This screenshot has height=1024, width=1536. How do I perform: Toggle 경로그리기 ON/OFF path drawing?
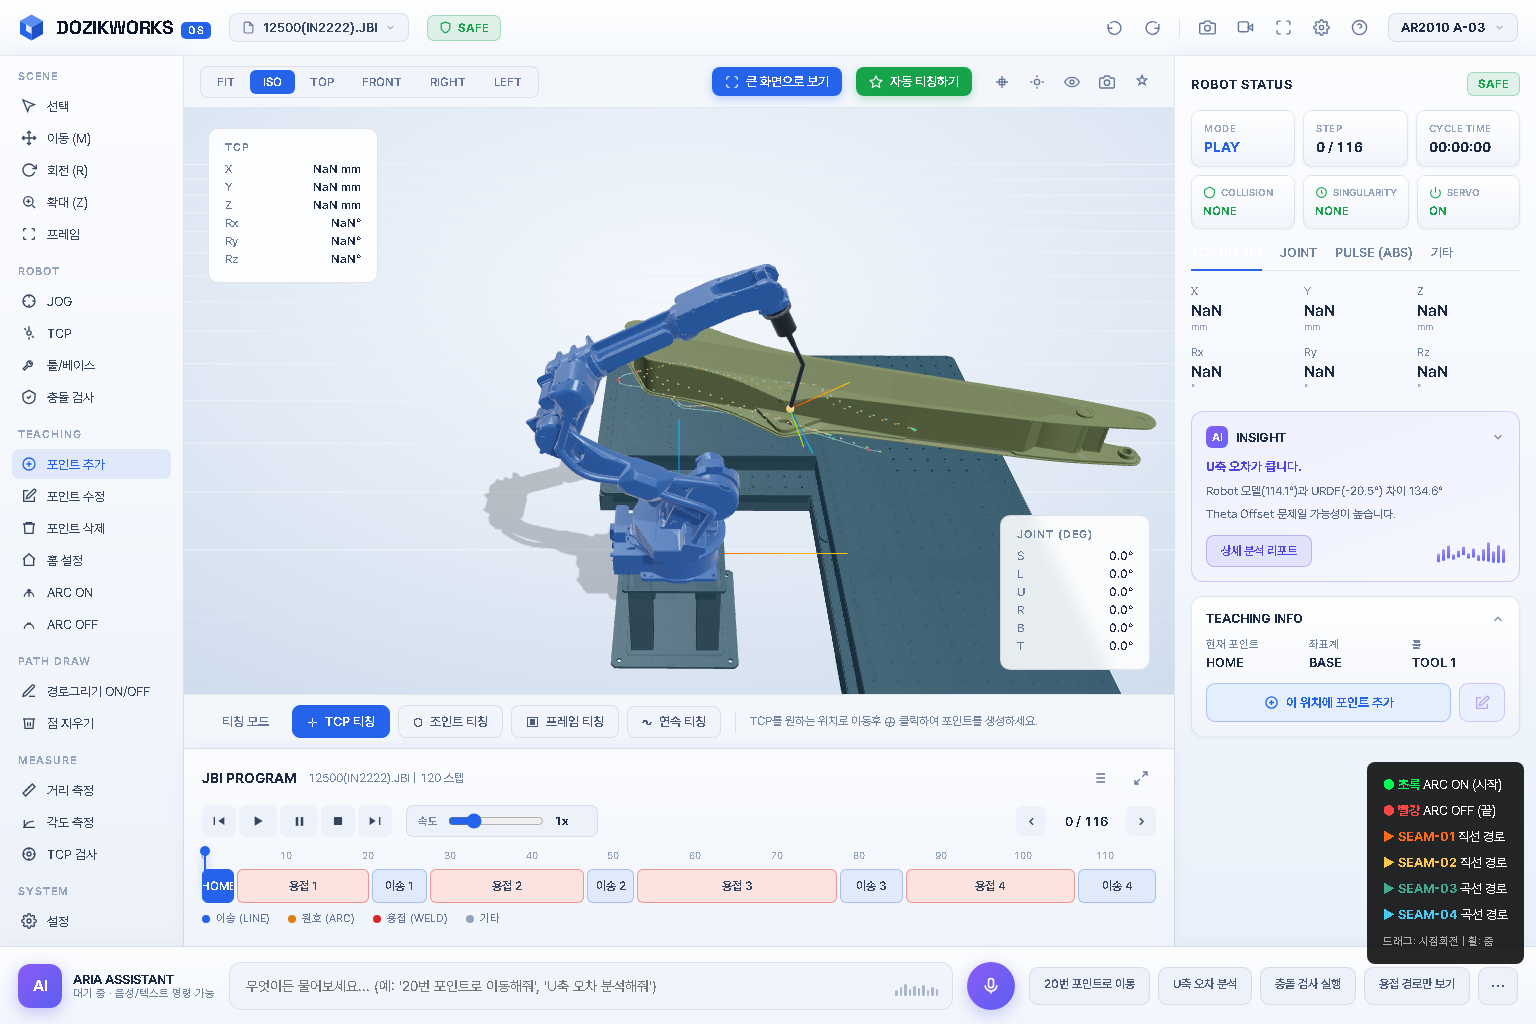[x=91, y=691]
